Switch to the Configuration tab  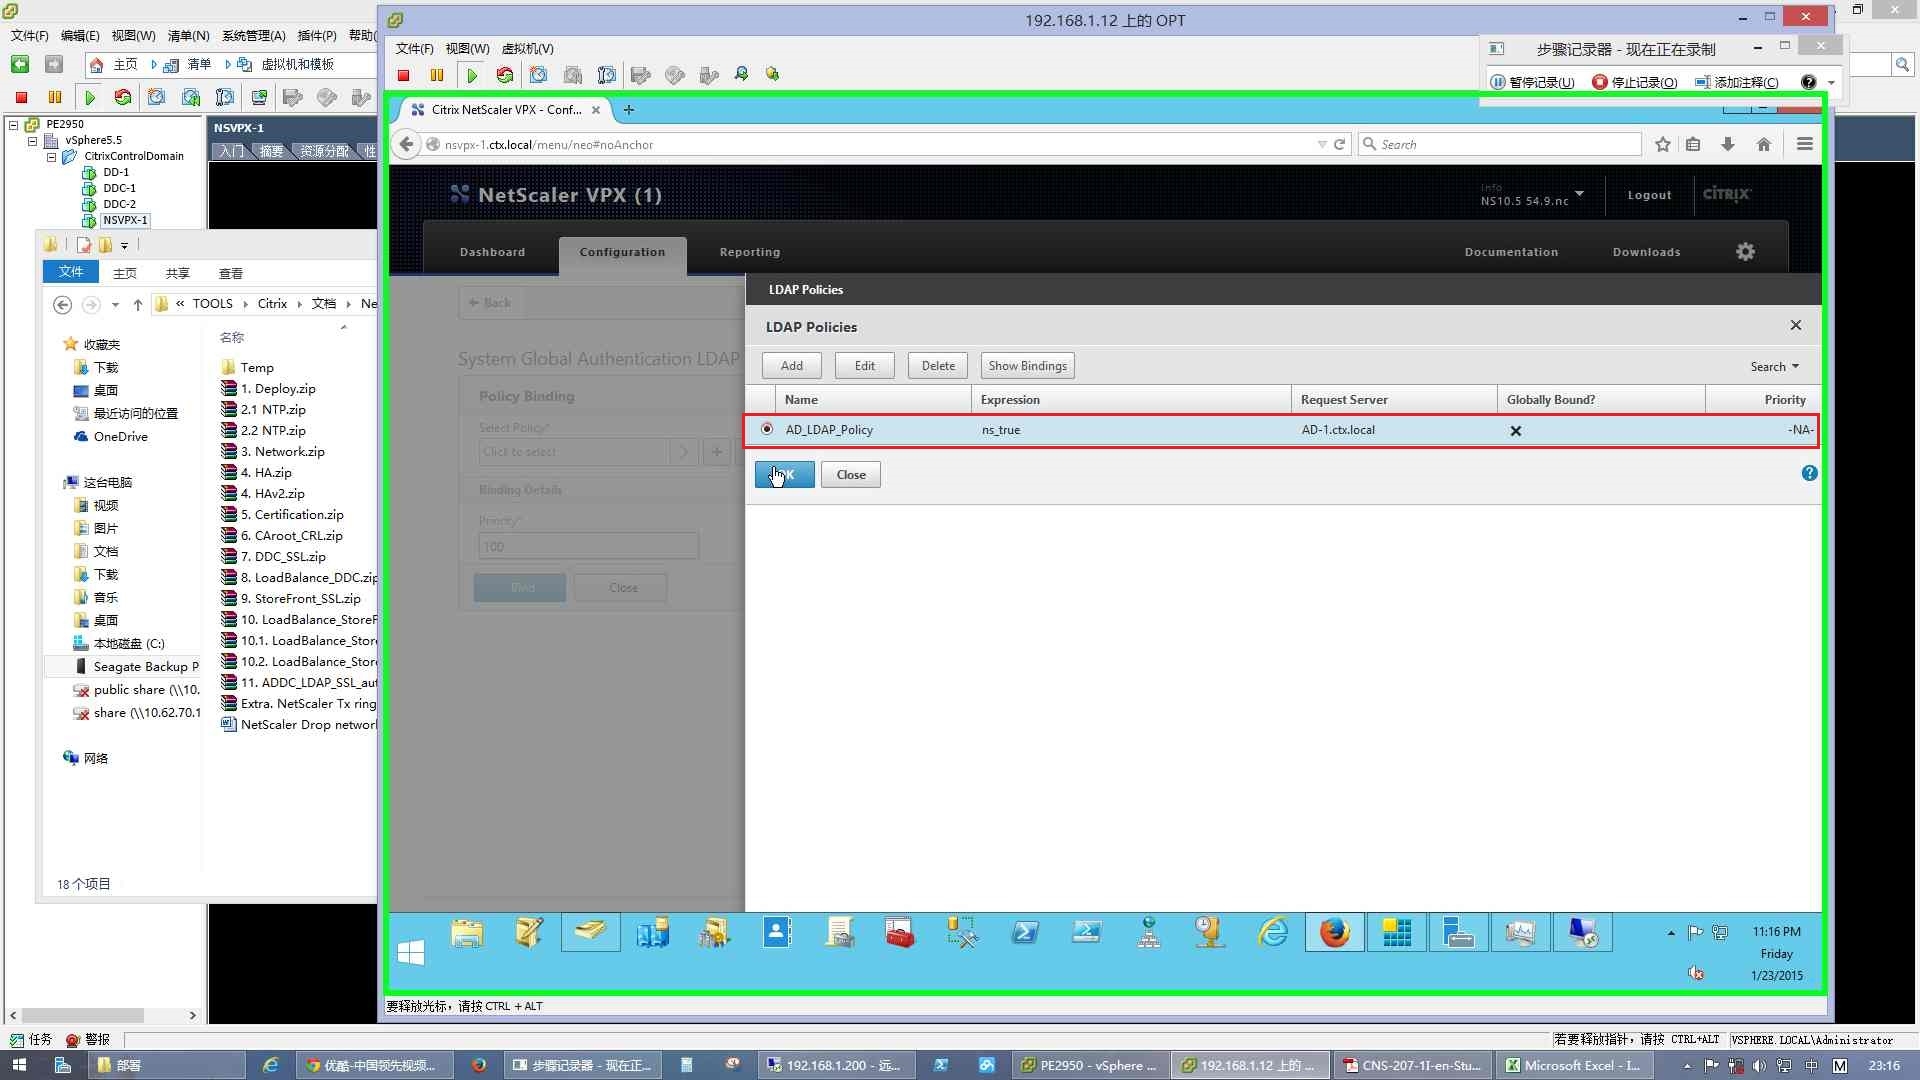(622, 252)
